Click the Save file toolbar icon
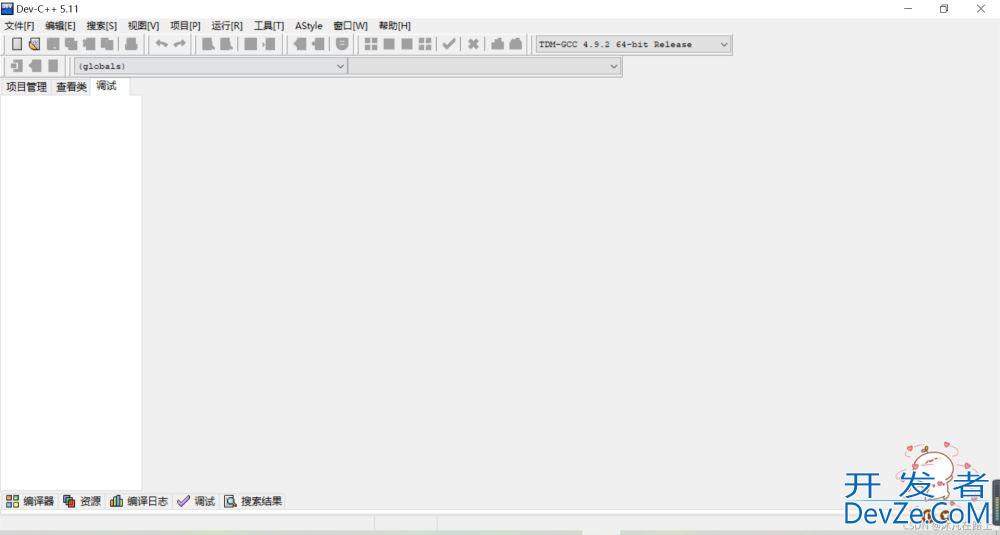The image size is (1000, 535). pyautogui.click(x=54, y=44)
